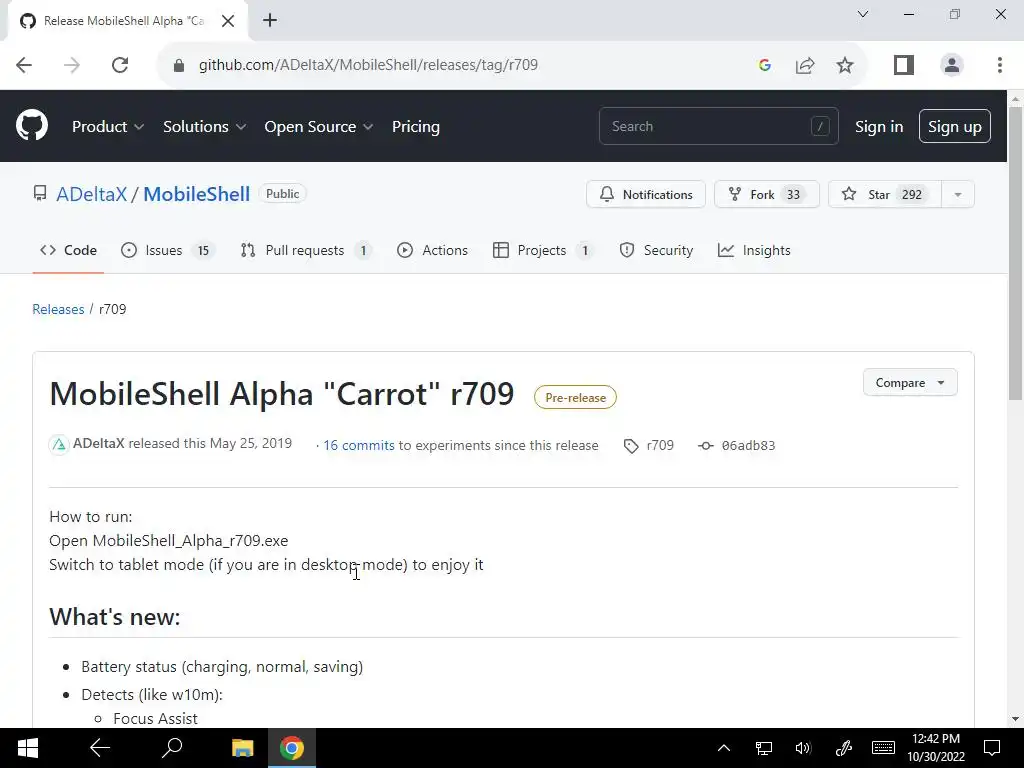The width and height of the screenshot is (1024, 768).
Task: Open the touch keyboard icon
Action: pos(883,748)
